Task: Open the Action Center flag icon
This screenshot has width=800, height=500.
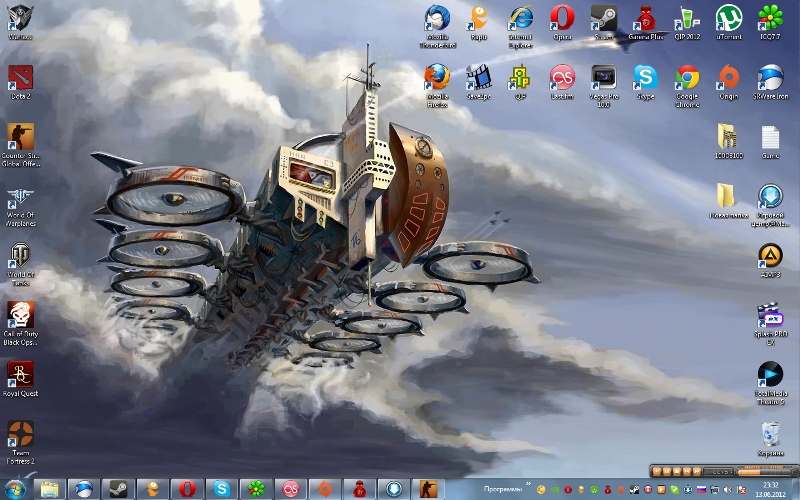Action: pyautogui.click(x=741, y=490)
